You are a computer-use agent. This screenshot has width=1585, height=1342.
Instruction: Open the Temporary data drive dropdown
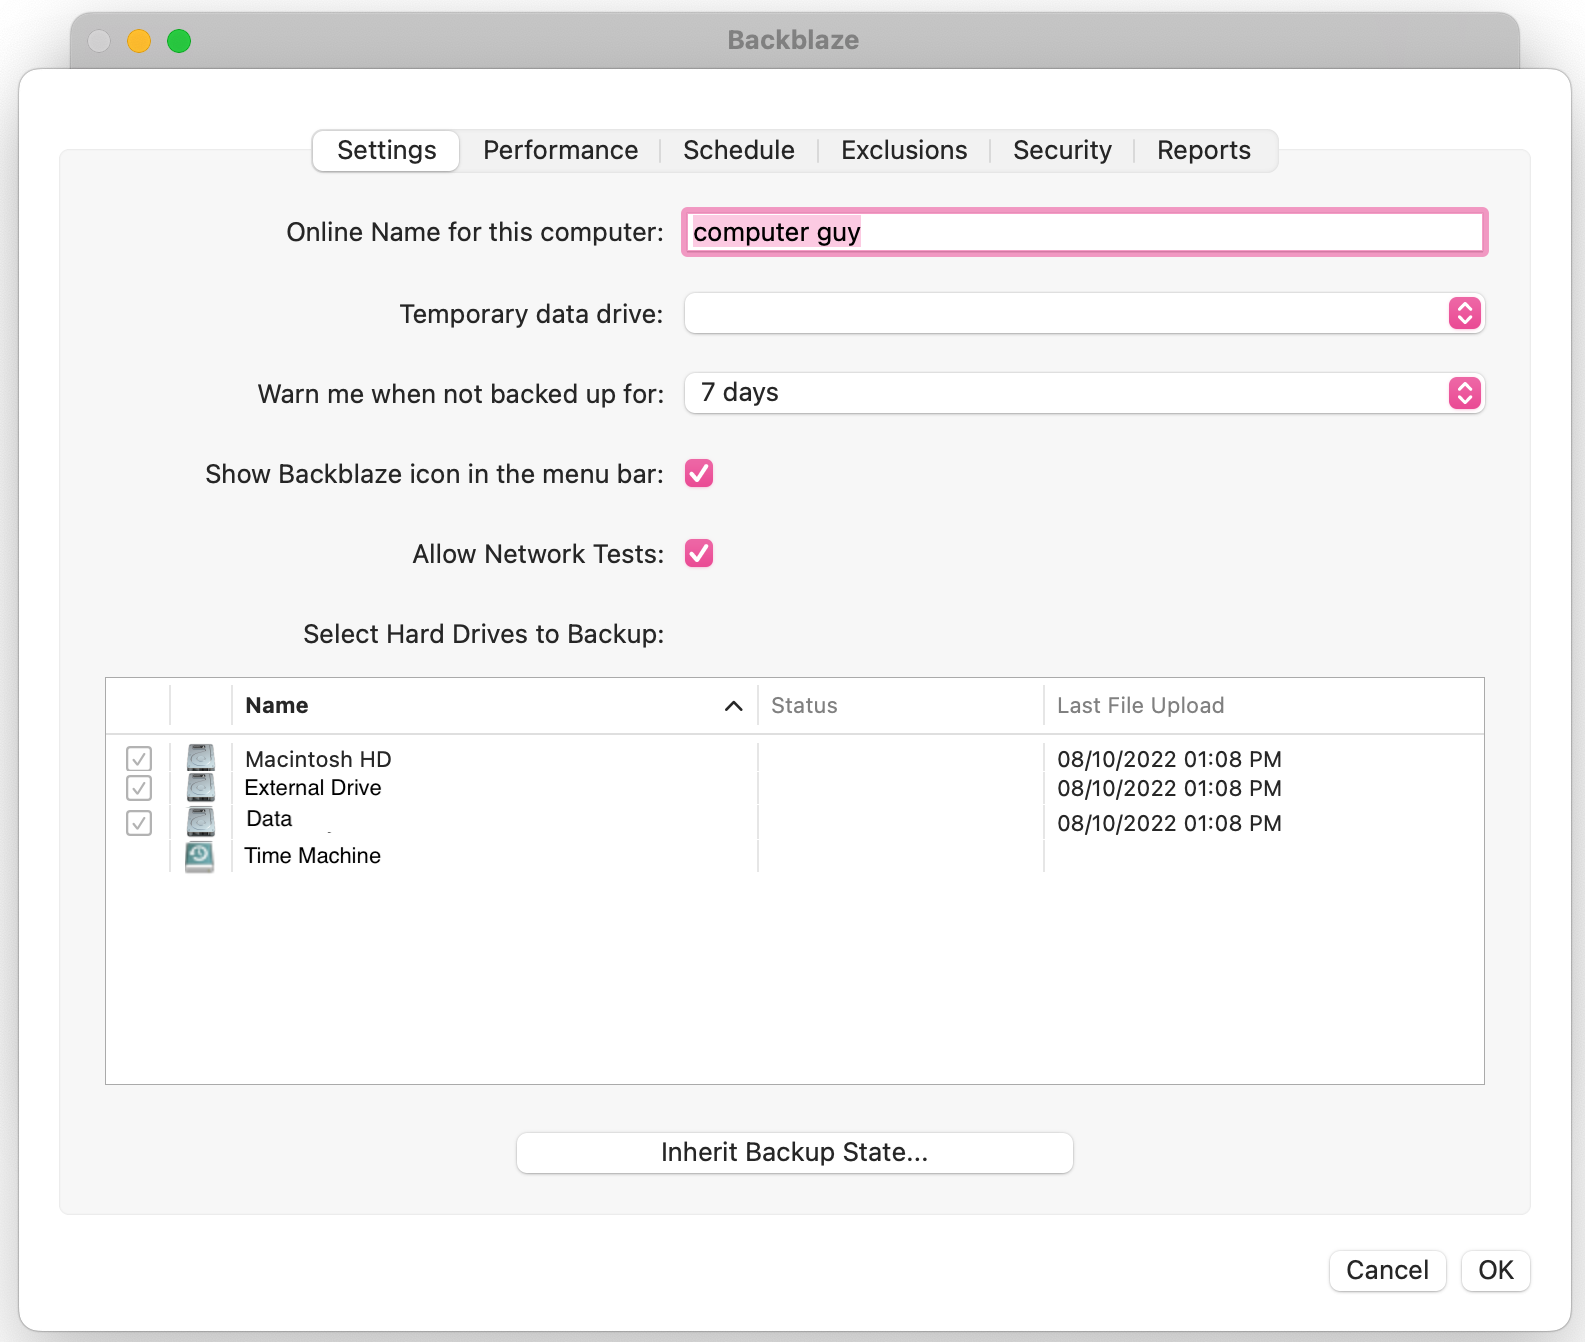pyautogui.click(x=1084, y=313)
